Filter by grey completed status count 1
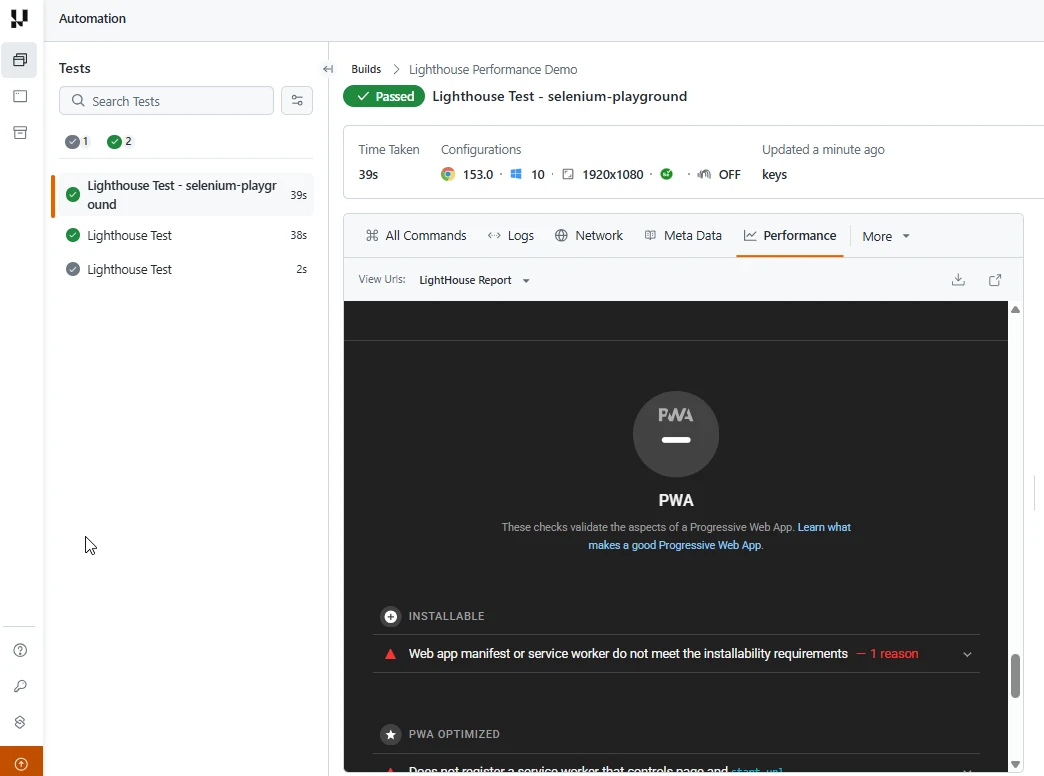This screenshot has width=1044, height=776. pyautogui.click(x=77, y=141)
